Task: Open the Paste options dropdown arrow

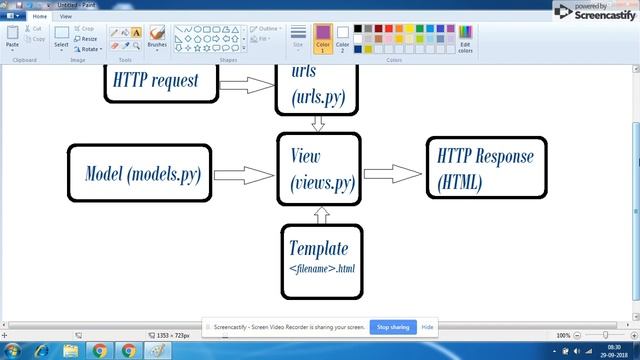Action: (12, 50)
